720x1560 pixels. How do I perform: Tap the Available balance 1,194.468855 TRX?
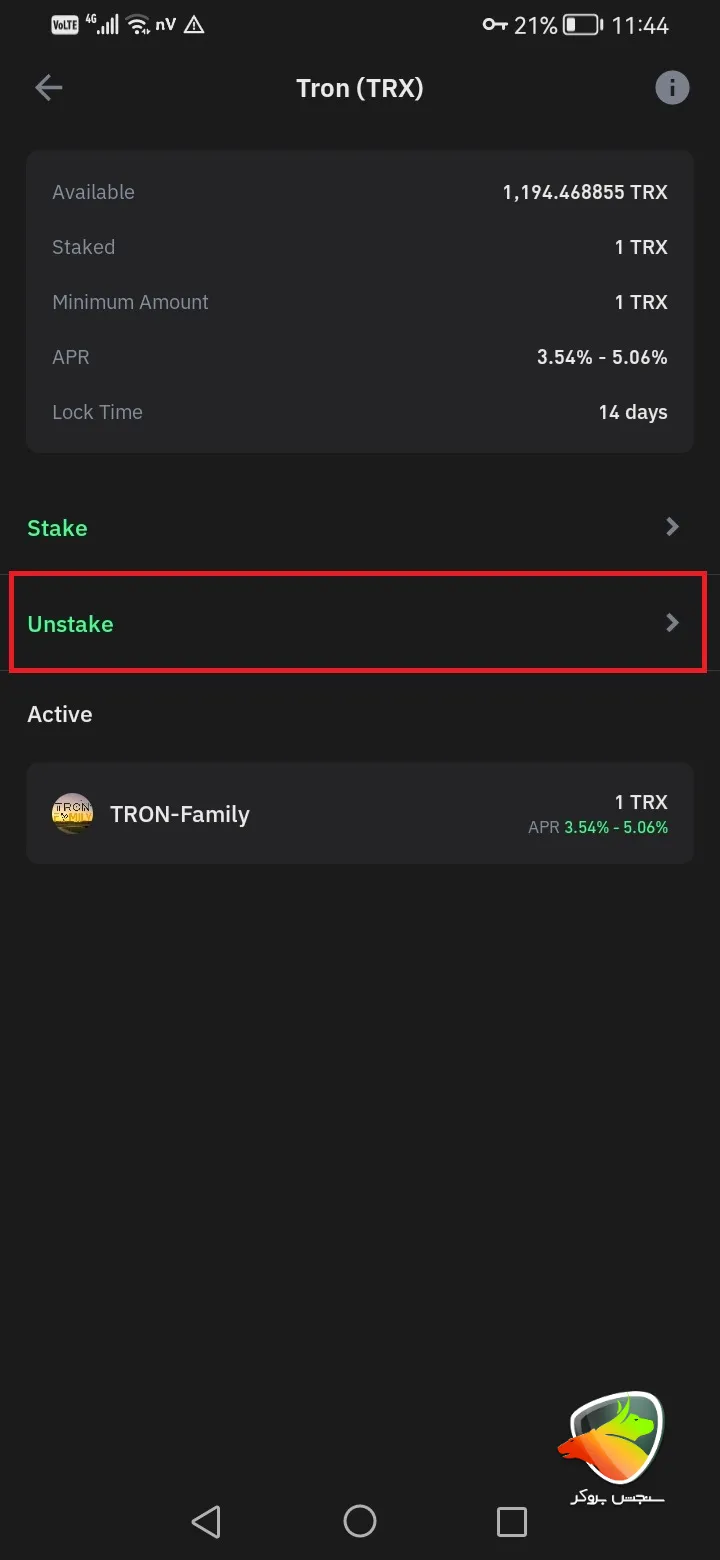coord(585,192)
